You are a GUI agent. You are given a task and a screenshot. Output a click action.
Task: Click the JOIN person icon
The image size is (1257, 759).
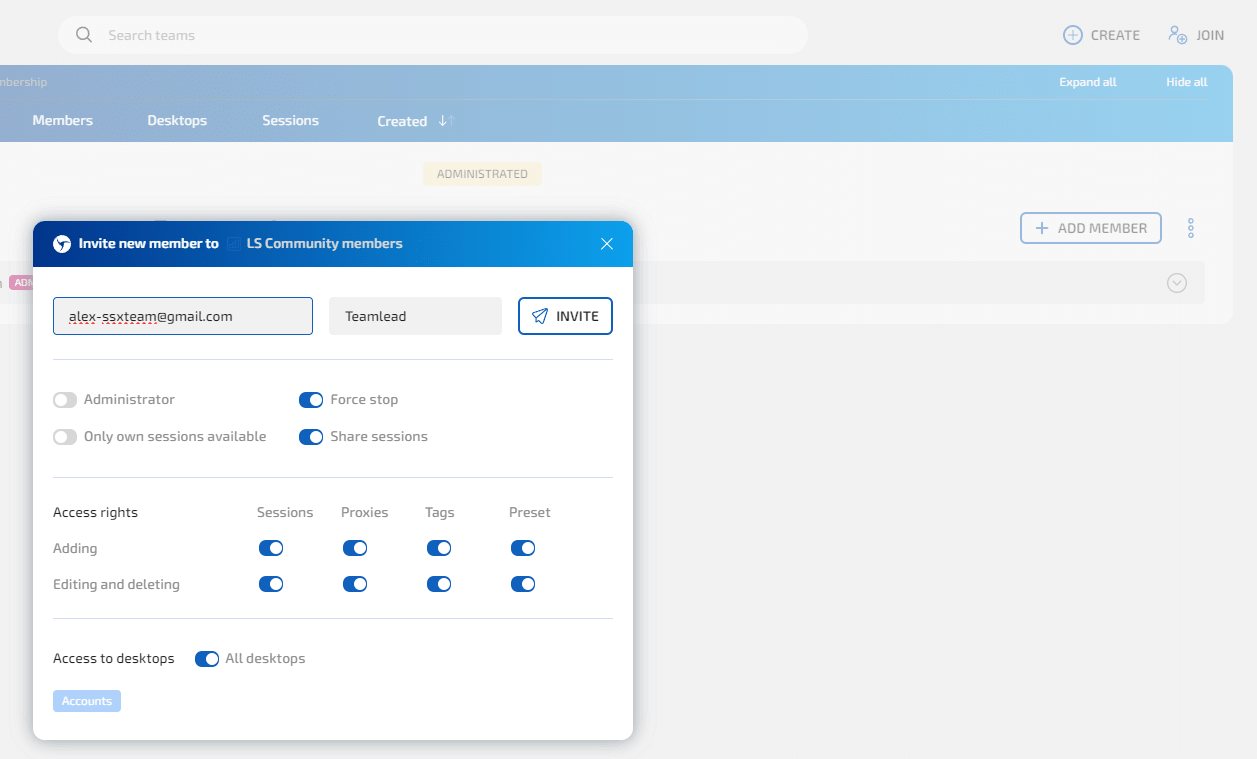point(1178,35)
